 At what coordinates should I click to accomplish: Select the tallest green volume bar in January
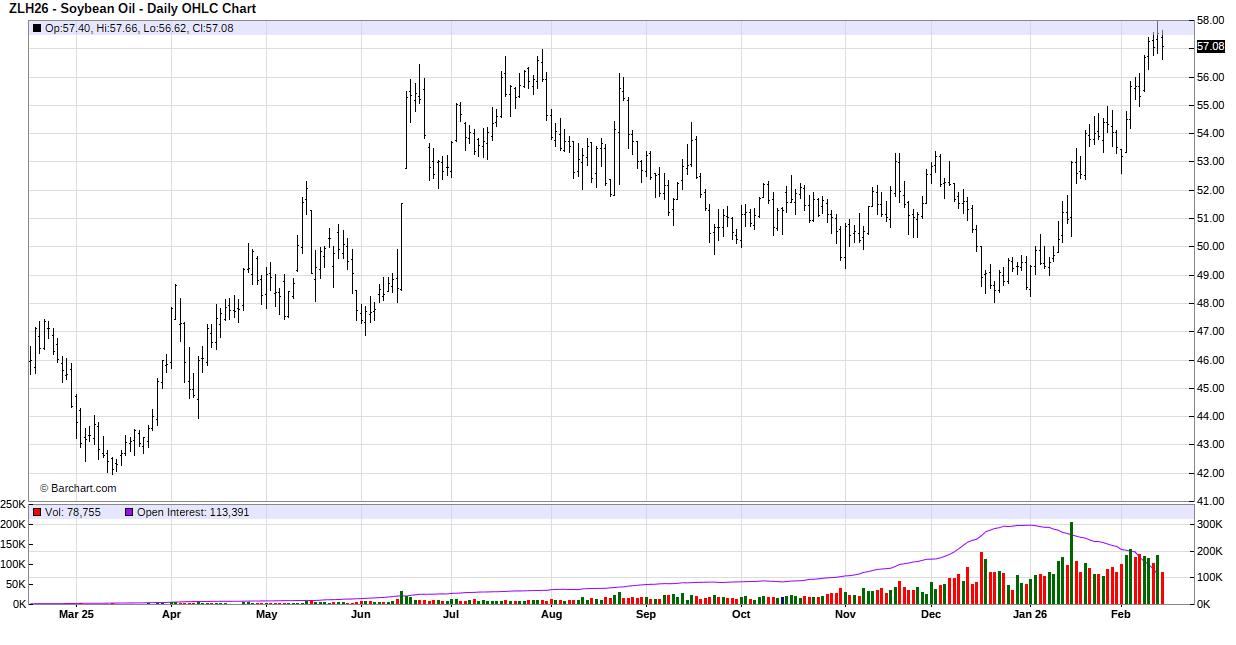(1071, 562)
